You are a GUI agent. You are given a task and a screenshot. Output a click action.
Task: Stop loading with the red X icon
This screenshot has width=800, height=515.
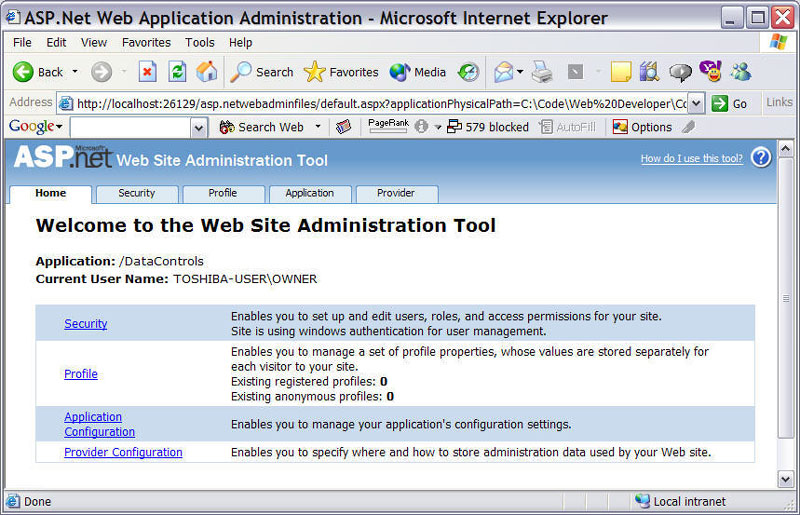[147, 72]
